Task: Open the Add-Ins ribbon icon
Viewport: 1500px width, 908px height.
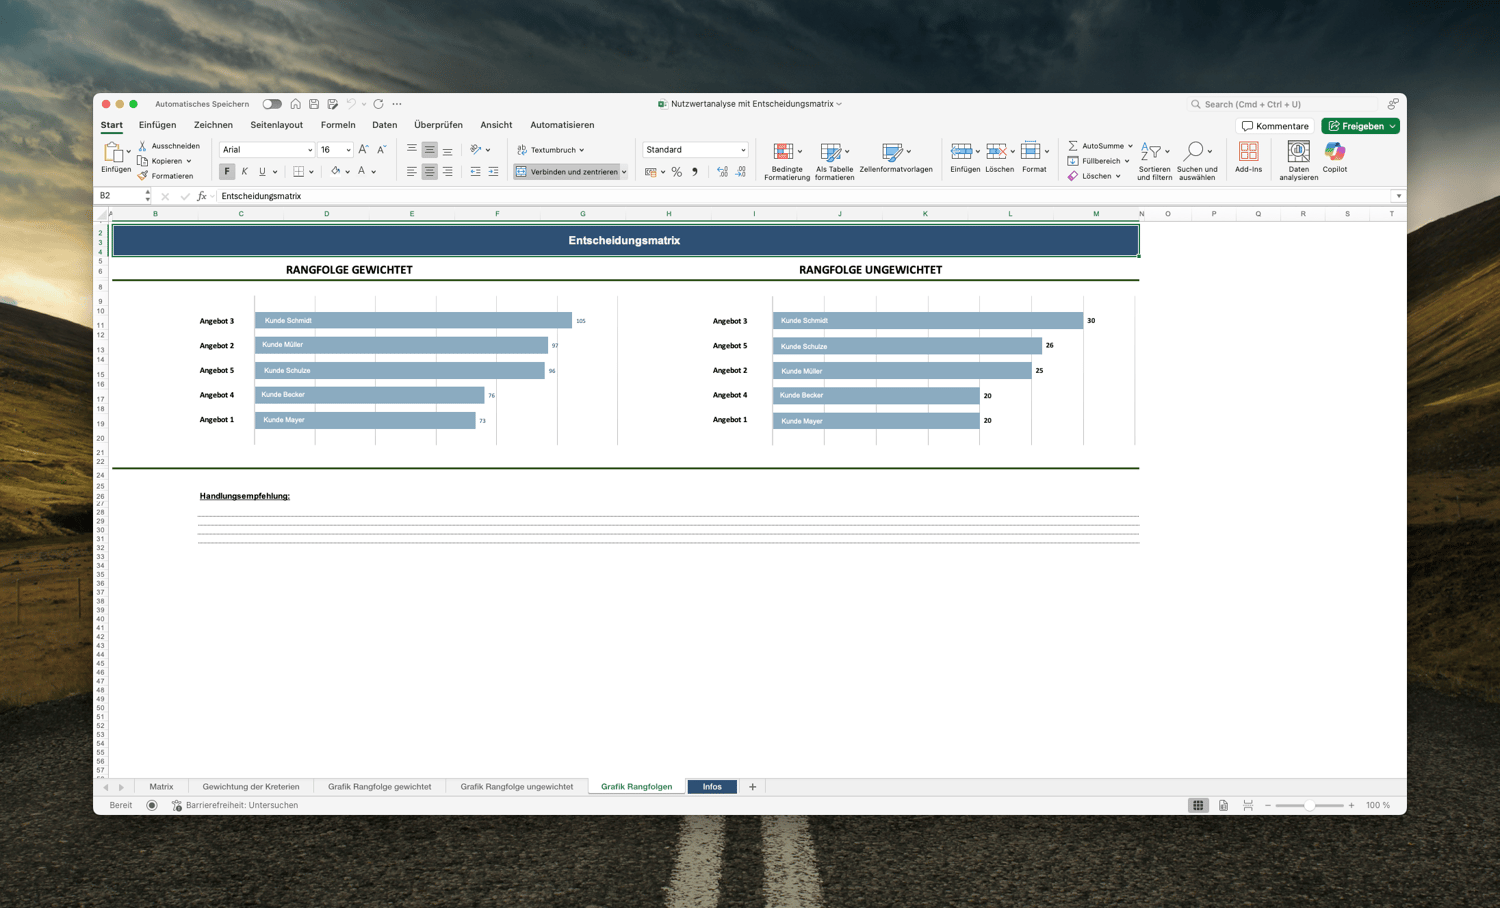Action: 1248,157
